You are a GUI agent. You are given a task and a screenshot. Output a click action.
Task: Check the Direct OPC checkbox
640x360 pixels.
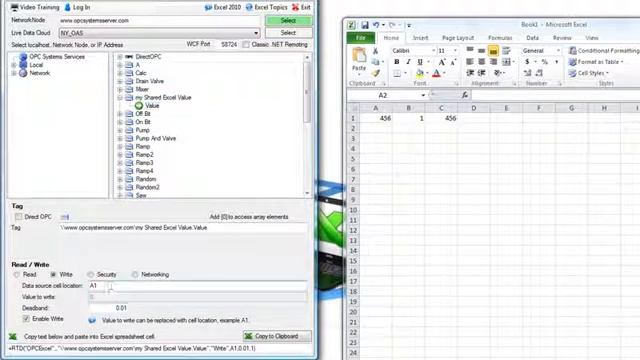(18, 217)
